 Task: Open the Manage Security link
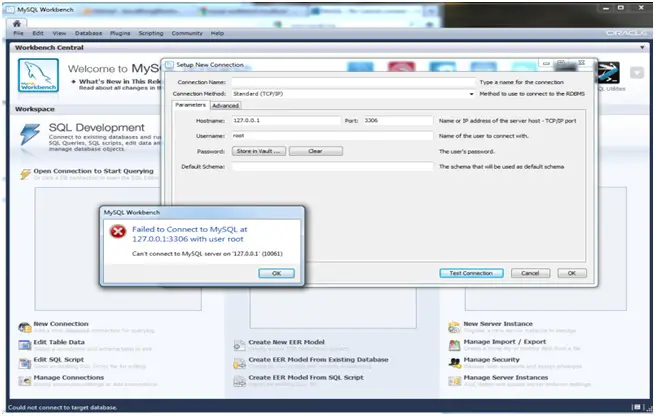coord(491,360)
